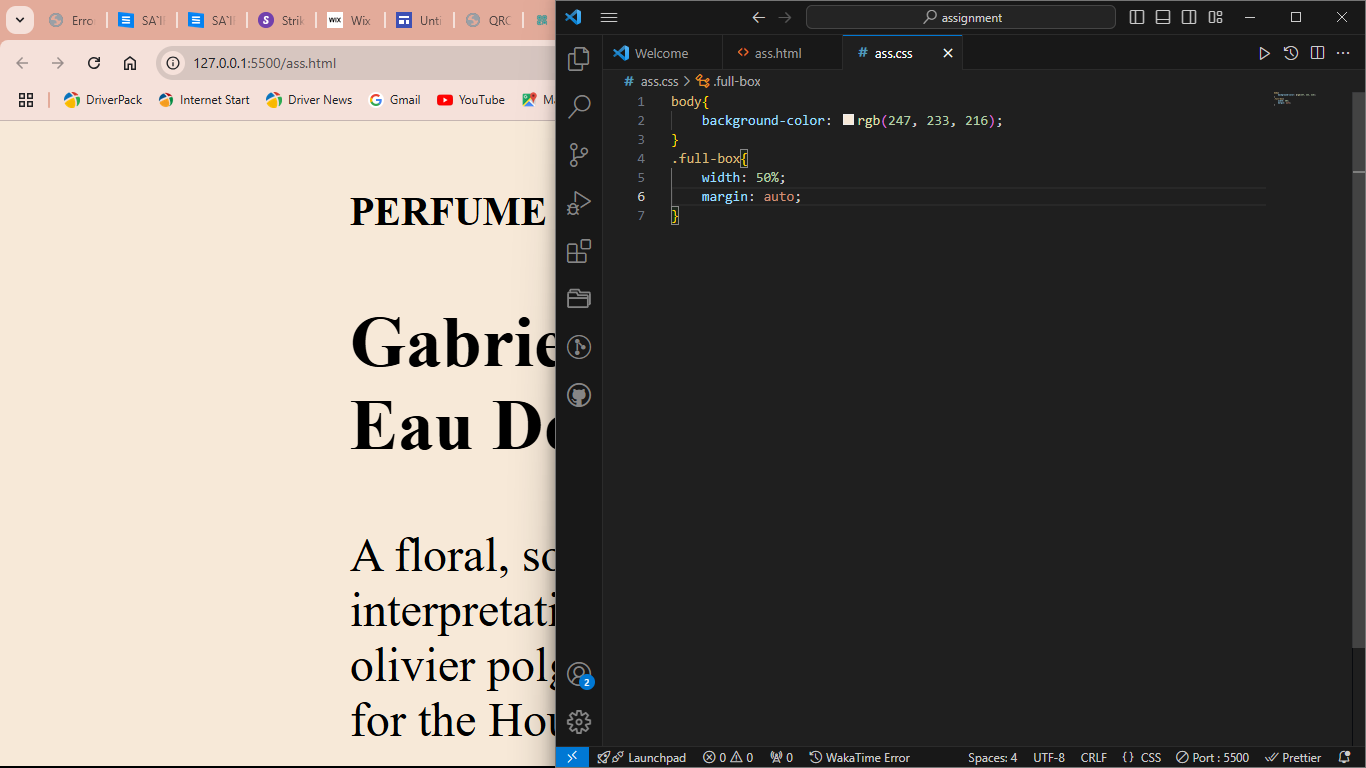Click the browser address bar URL
The width and height of the screenshot is (1366, 768).
click(x=264, y=63)
